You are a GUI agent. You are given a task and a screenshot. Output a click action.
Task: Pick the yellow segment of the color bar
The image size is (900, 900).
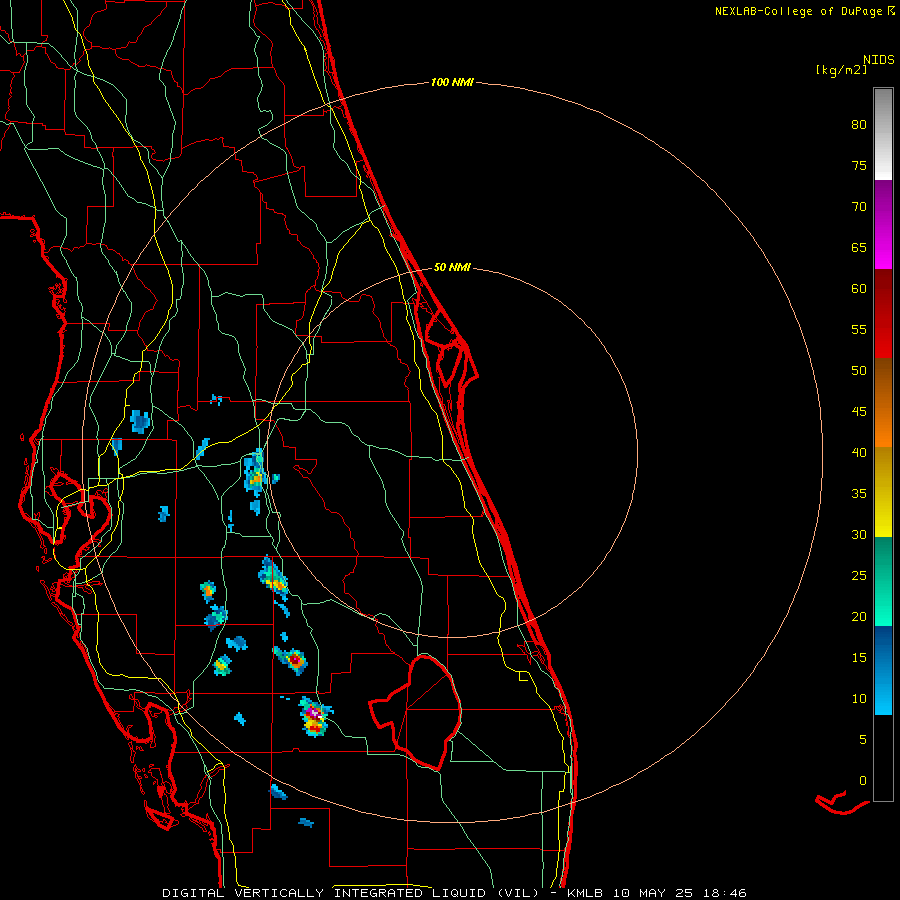click(883, 492)
